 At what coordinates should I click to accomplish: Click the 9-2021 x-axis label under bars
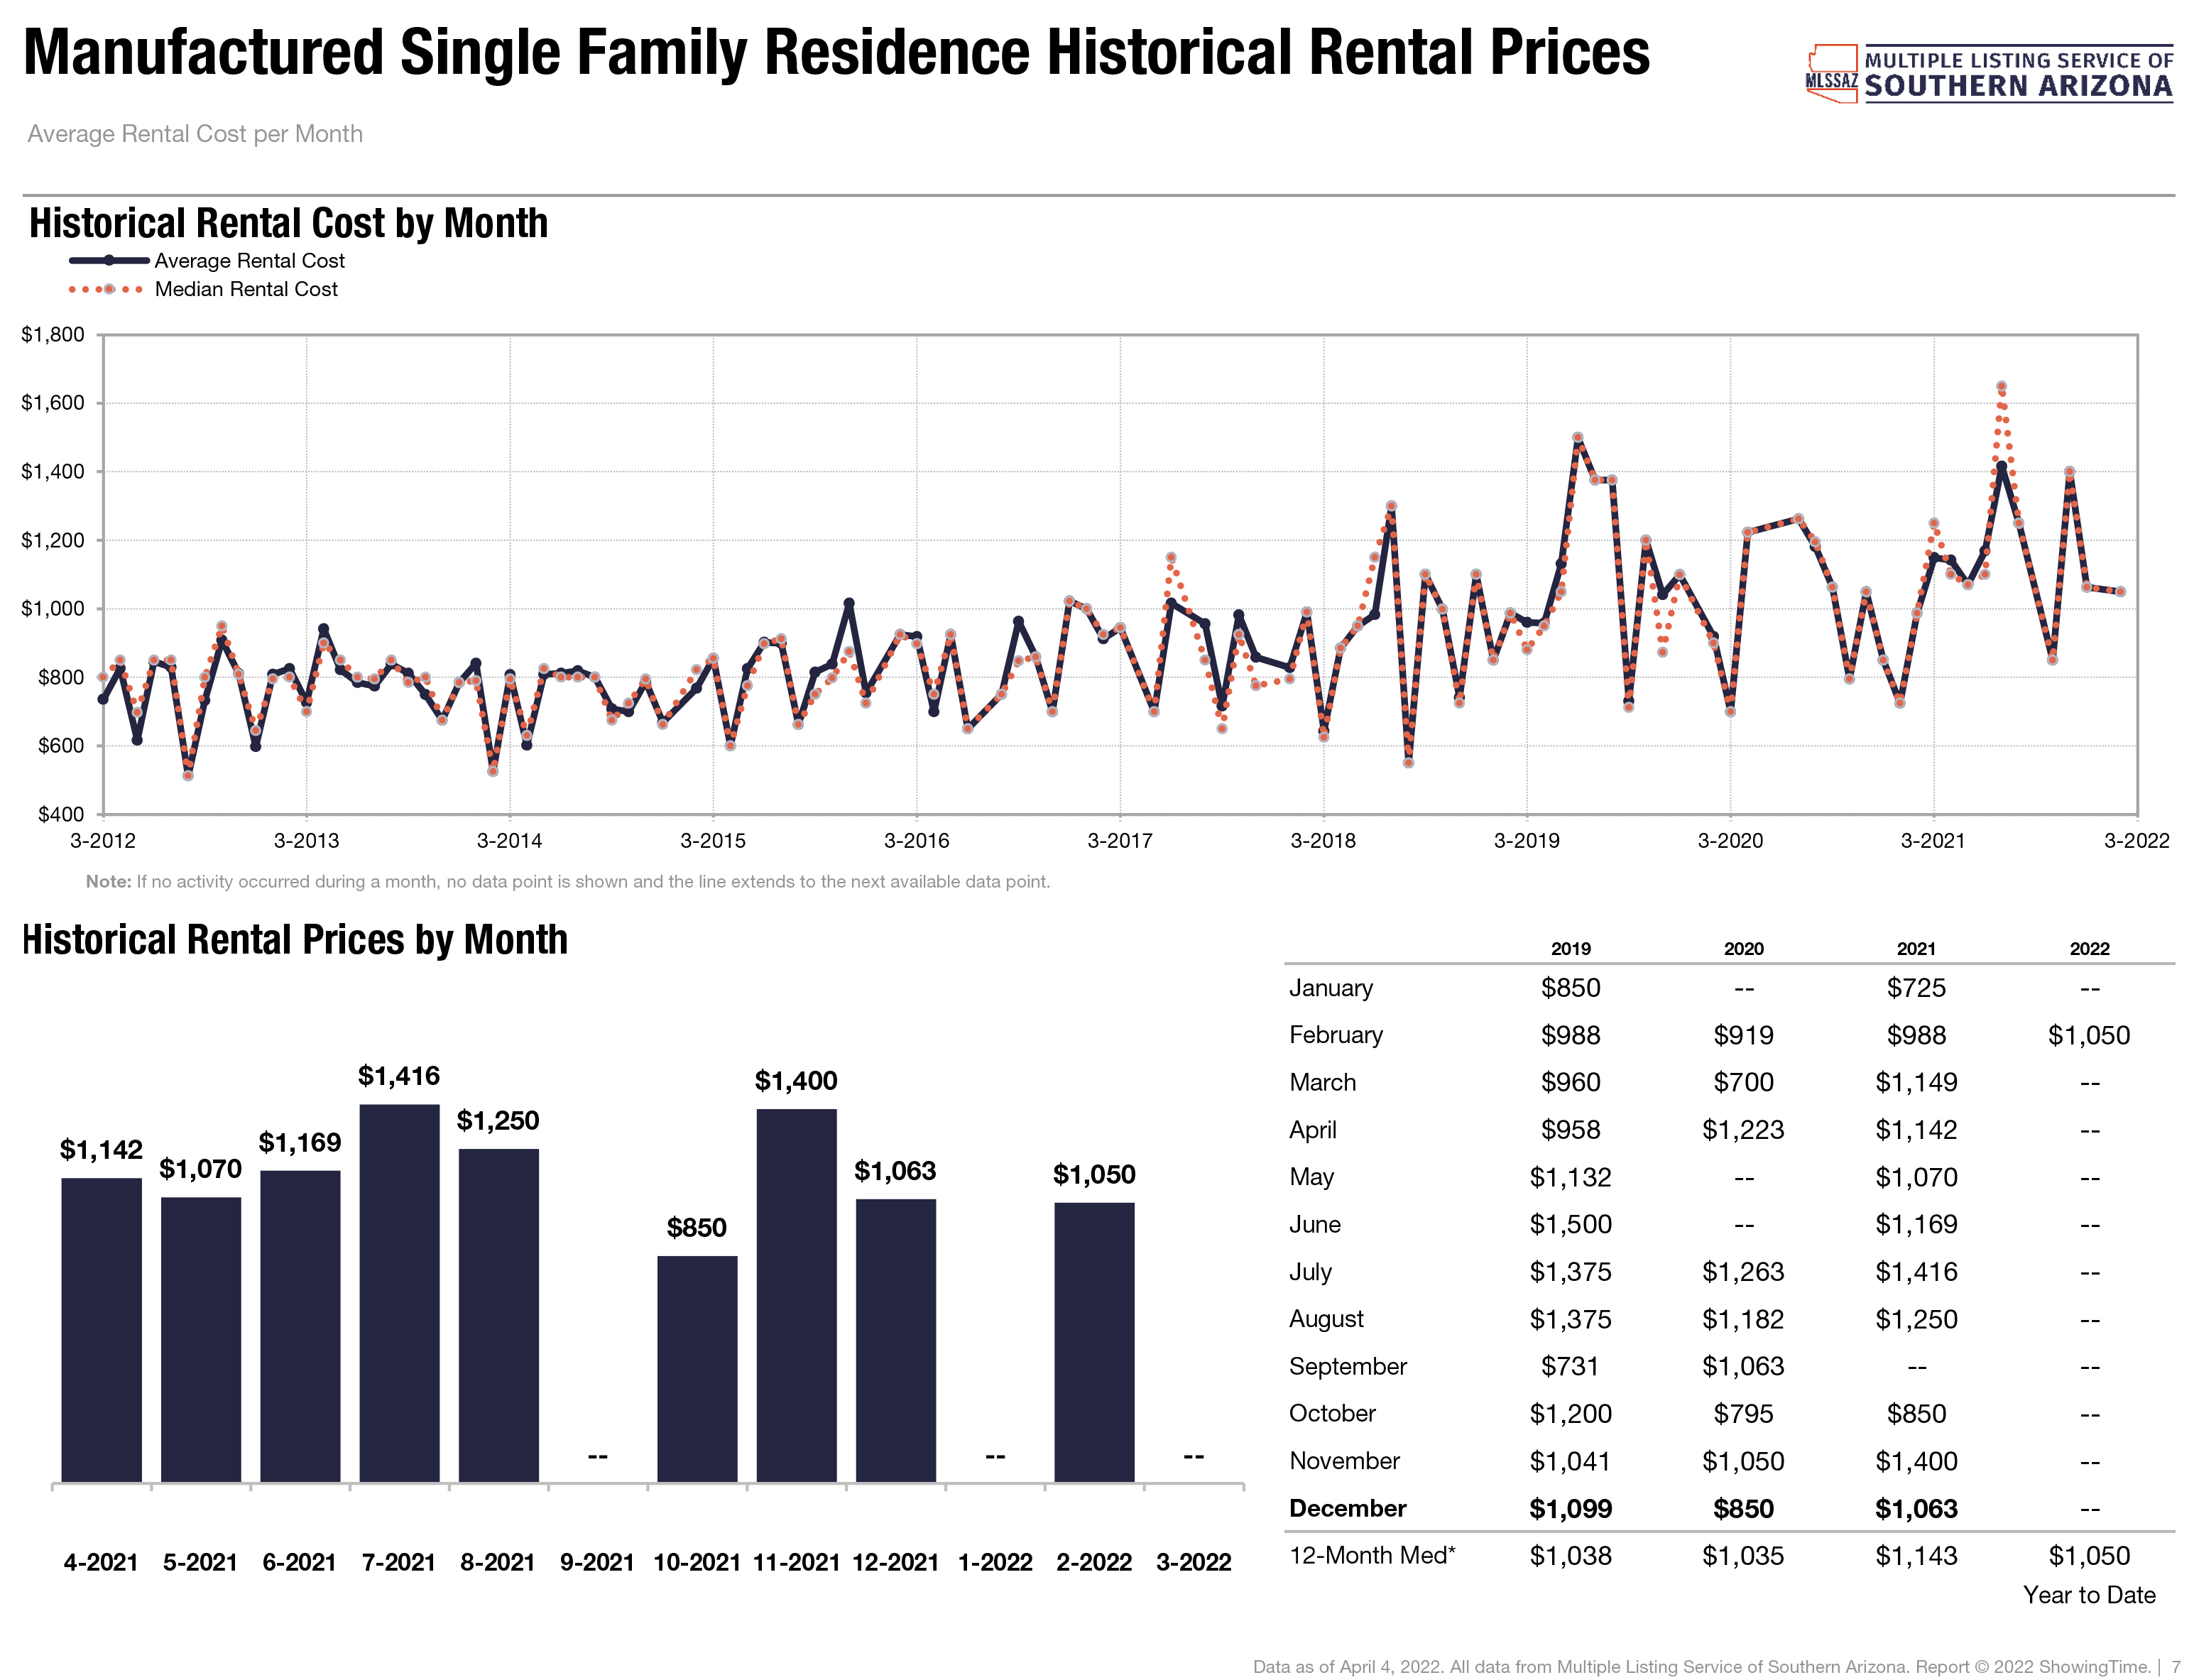597,1562
